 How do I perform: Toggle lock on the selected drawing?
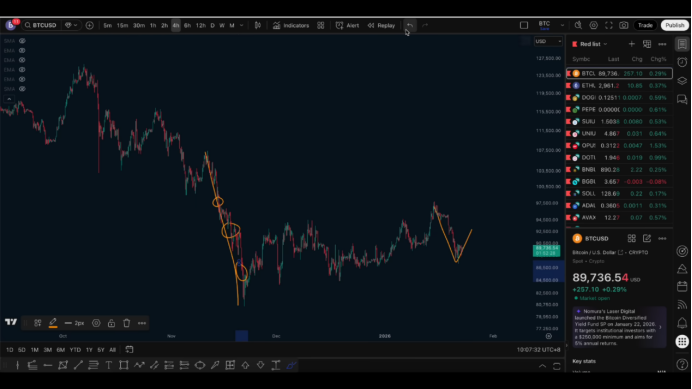[x=111, y=323]
